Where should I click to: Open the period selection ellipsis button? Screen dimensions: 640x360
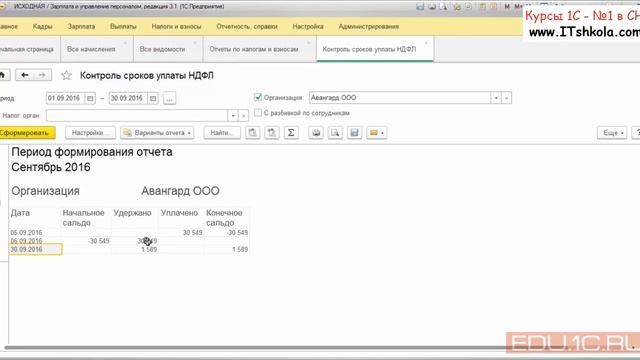(x=170, y=98)
